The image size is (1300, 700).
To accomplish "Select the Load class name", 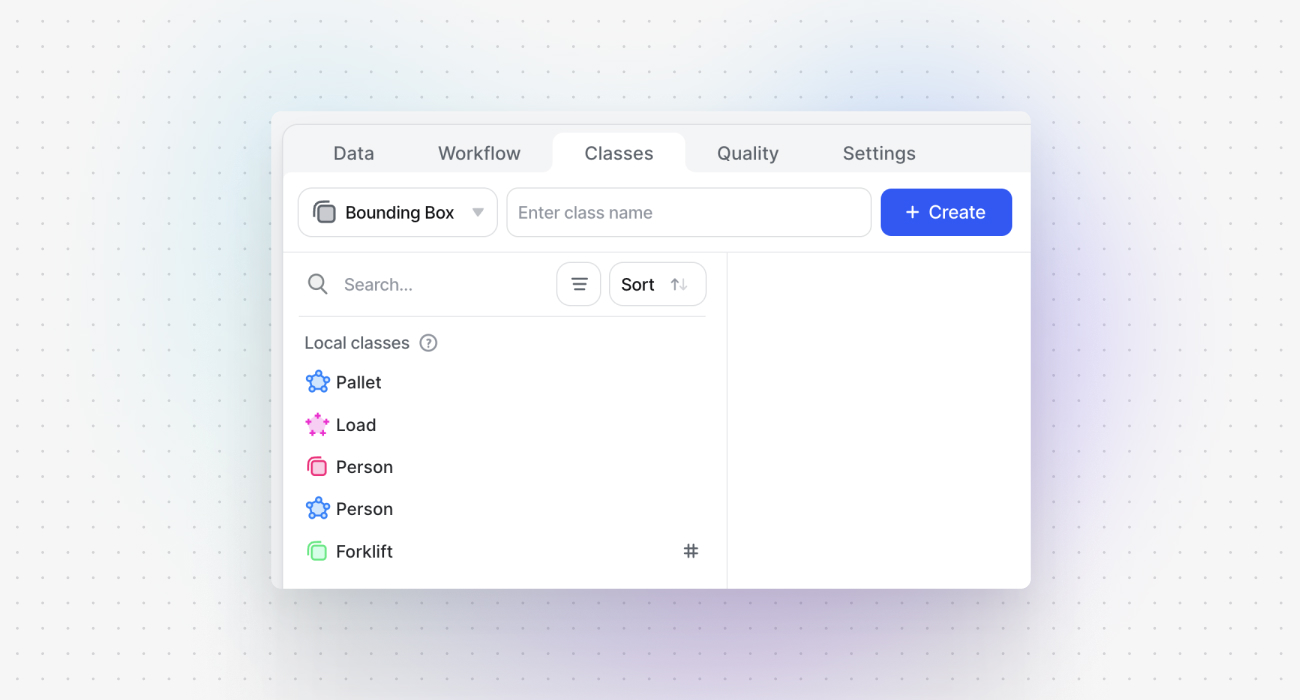I will tap(356, 425).
